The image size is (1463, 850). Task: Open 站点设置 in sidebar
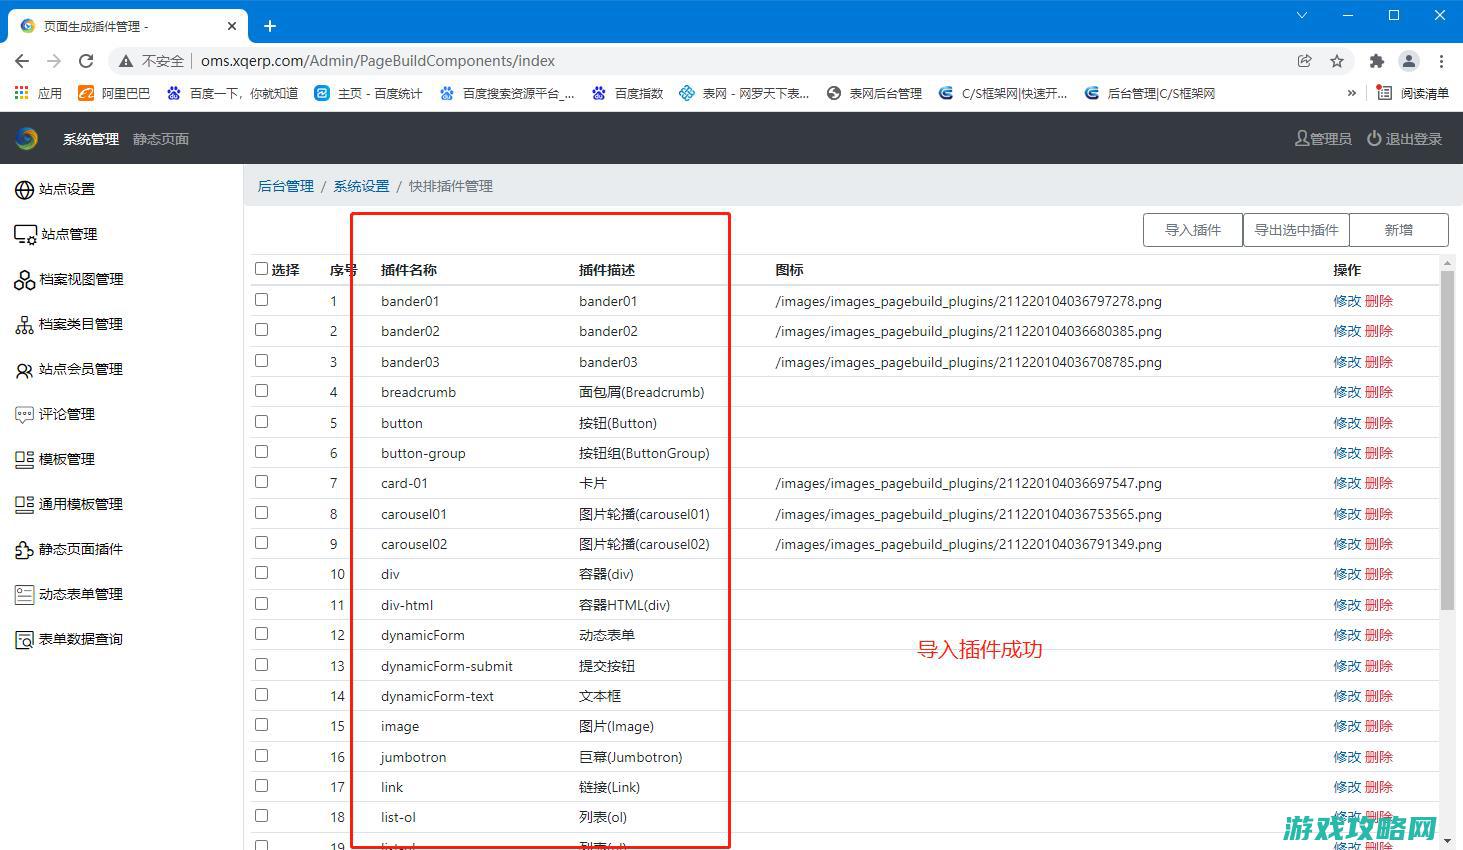[55, 189]
